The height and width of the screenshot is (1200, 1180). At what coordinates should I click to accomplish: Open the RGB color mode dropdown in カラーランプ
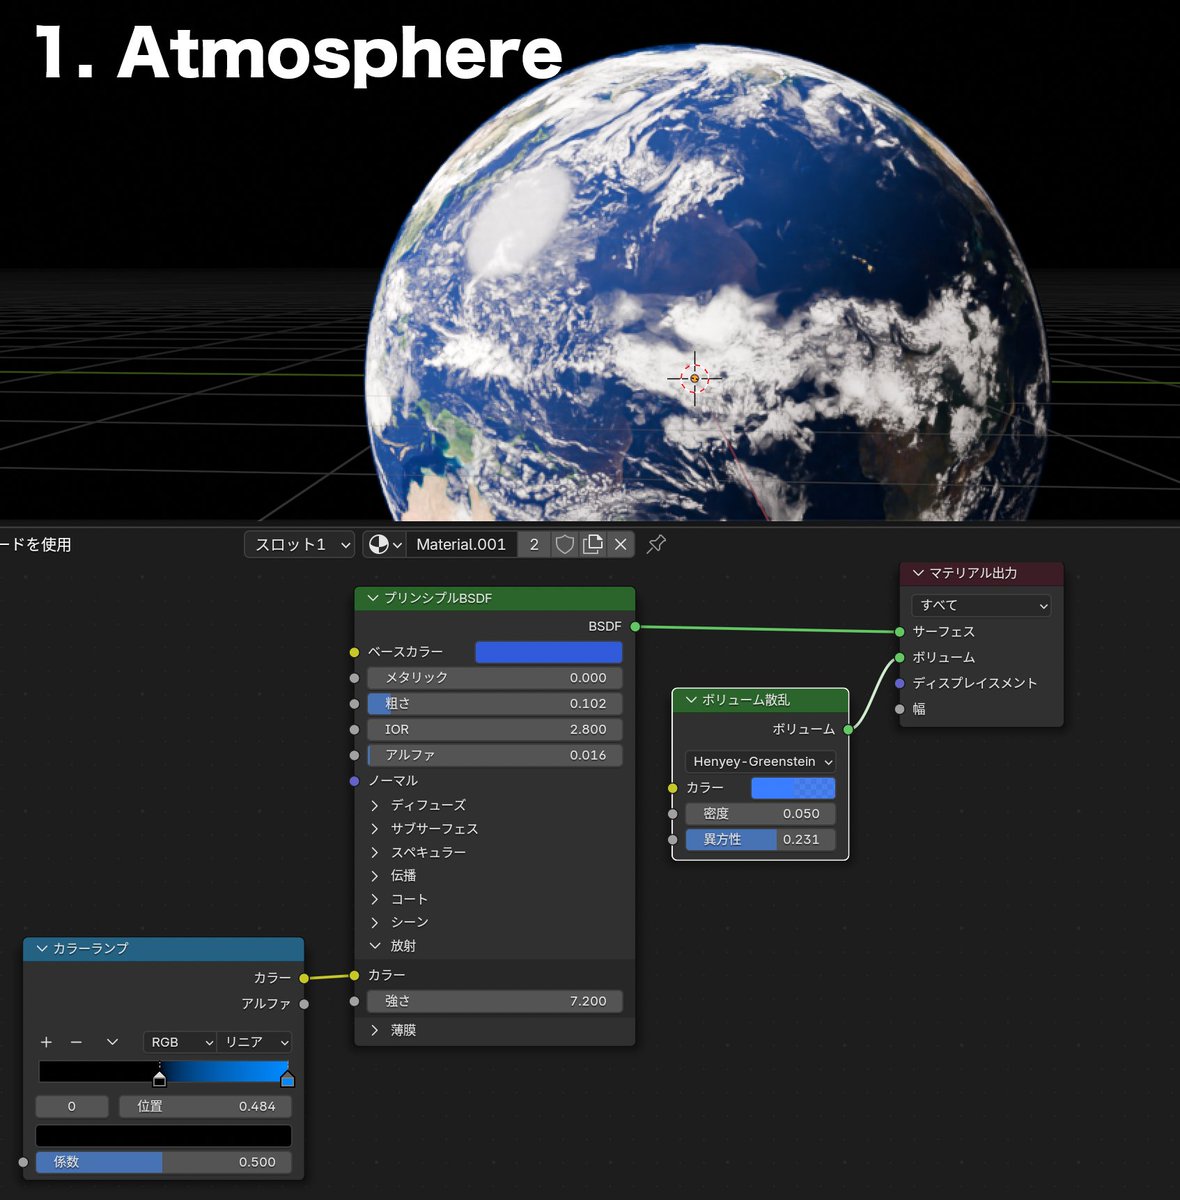coord(179,1042)
